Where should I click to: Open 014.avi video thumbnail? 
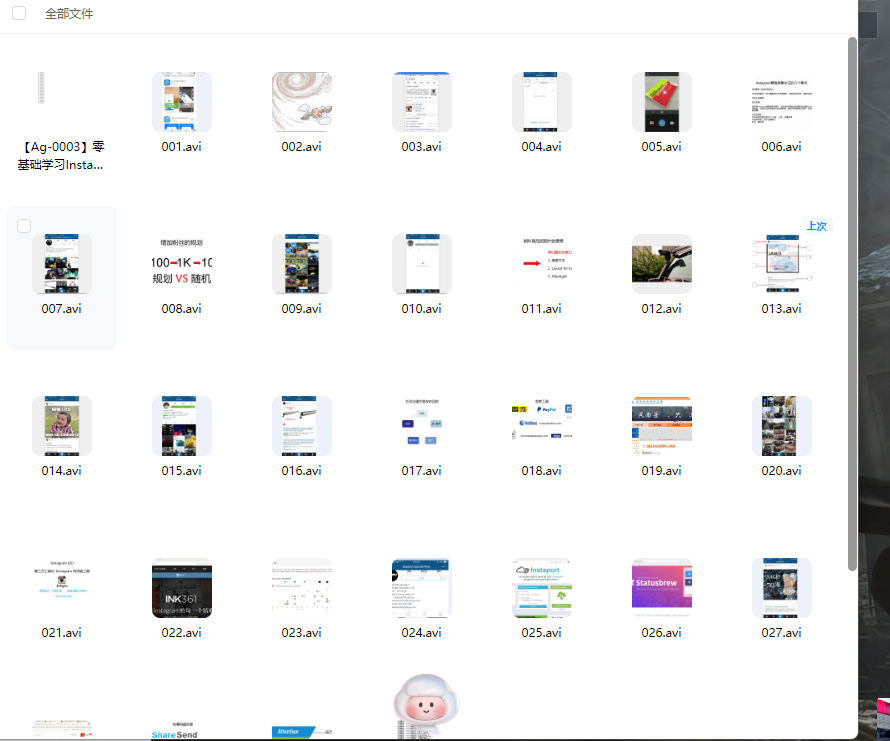[61, 426]
